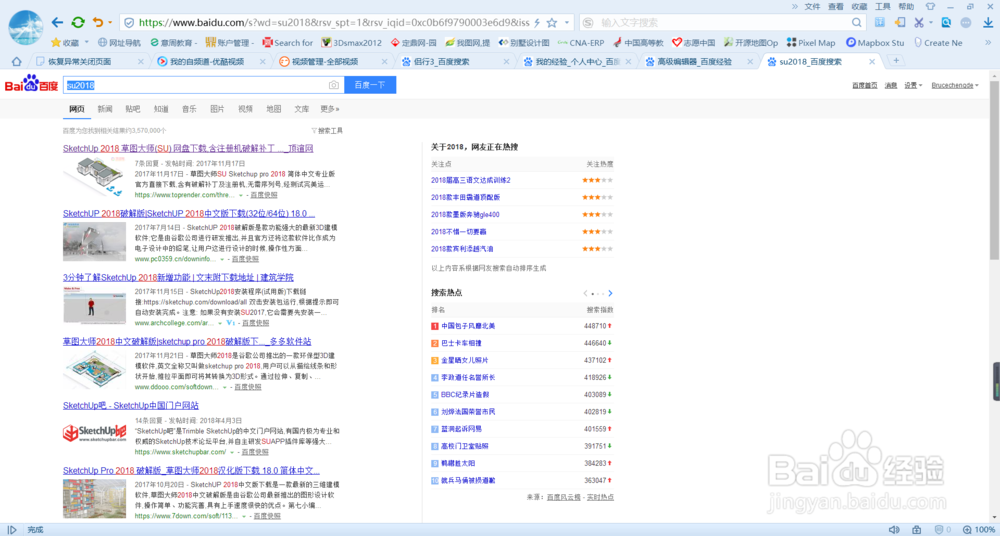This screenshot has width=1000, height=536.
Task: Switch to 我的自频道-优酷视频 tab
Action: [205, 62]
